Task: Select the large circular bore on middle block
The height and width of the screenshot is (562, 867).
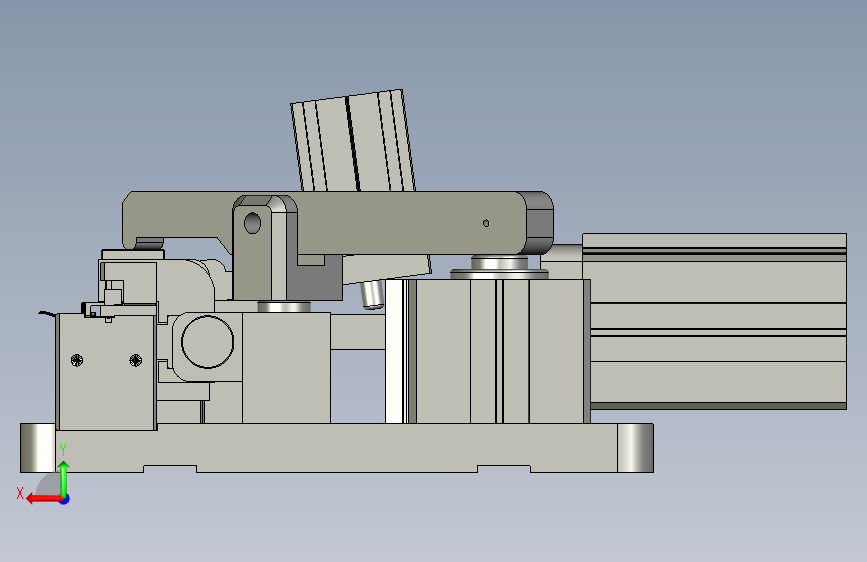Action: [x=207, y=342]
